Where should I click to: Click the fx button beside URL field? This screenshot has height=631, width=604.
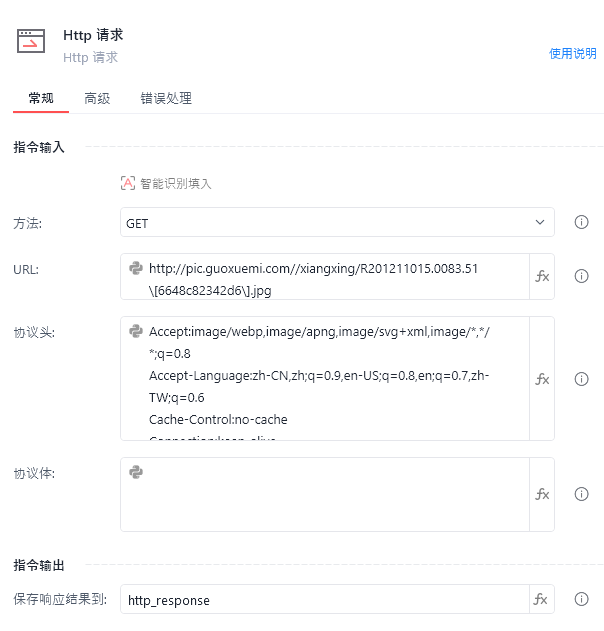[x=542, y=276]
